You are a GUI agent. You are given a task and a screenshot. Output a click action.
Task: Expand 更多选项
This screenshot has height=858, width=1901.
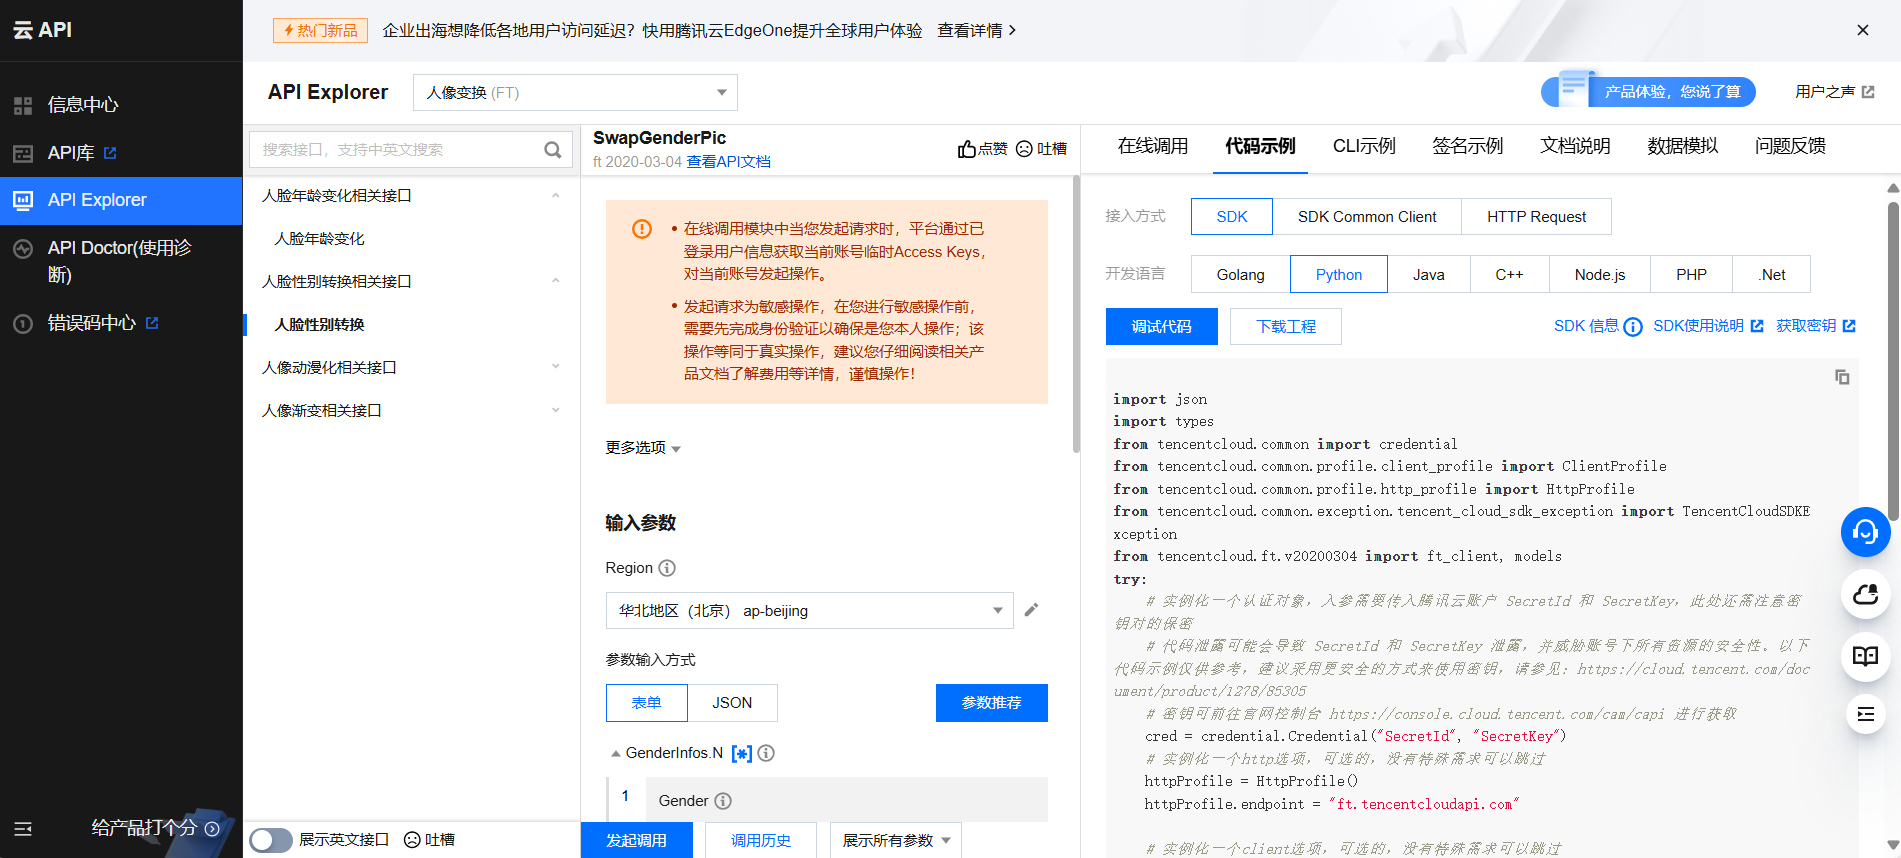point(643,448)
